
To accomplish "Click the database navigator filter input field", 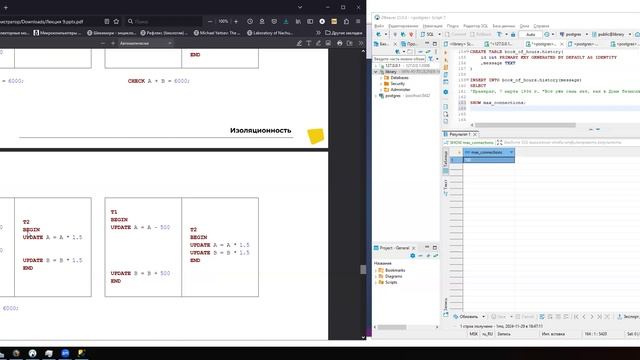I will (399, 59).
